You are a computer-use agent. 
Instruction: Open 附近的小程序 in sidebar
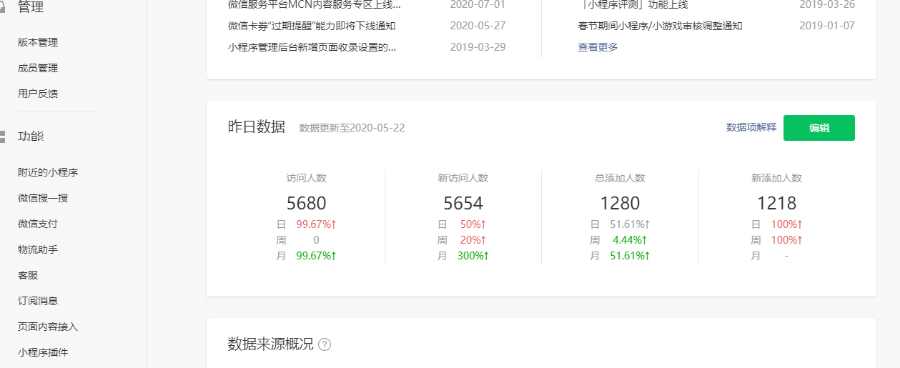coord(48,172)
